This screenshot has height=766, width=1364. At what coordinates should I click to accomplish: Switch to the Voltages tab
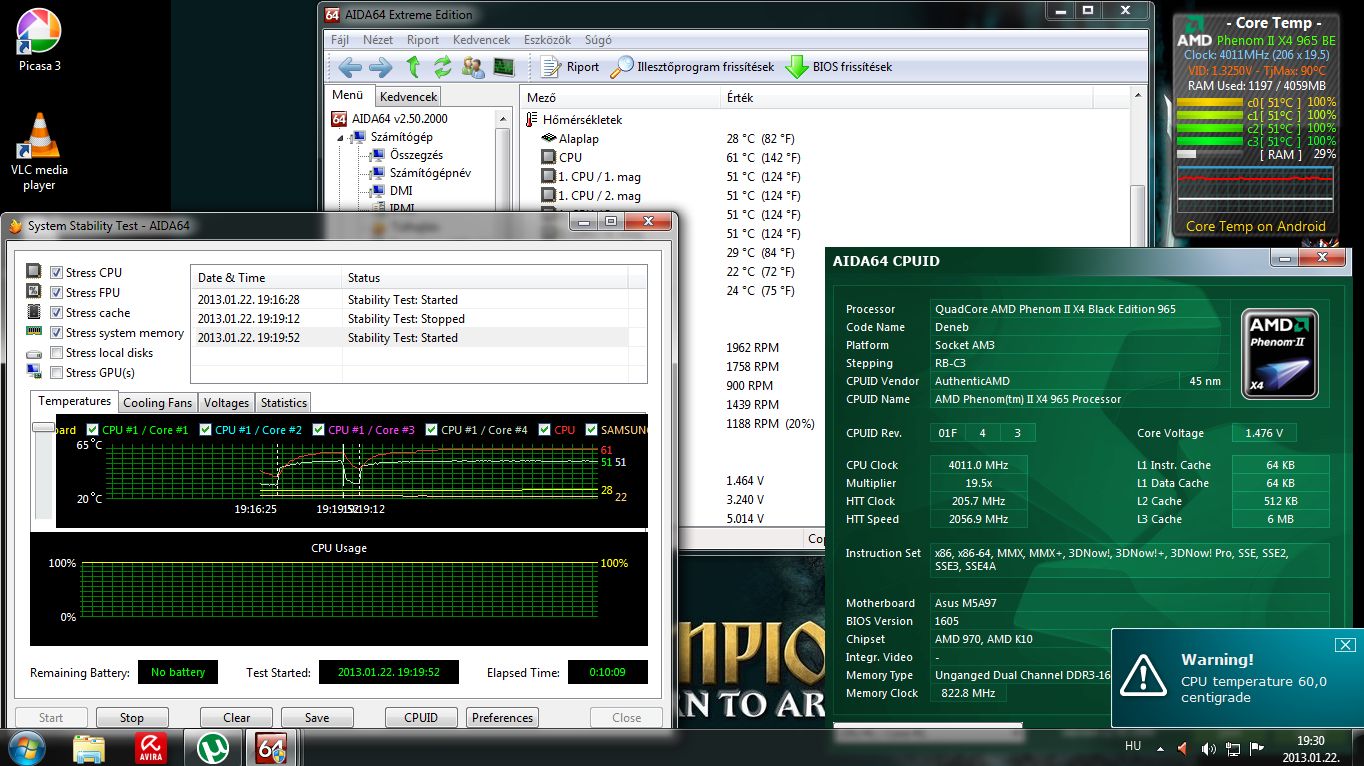(226, 403)
